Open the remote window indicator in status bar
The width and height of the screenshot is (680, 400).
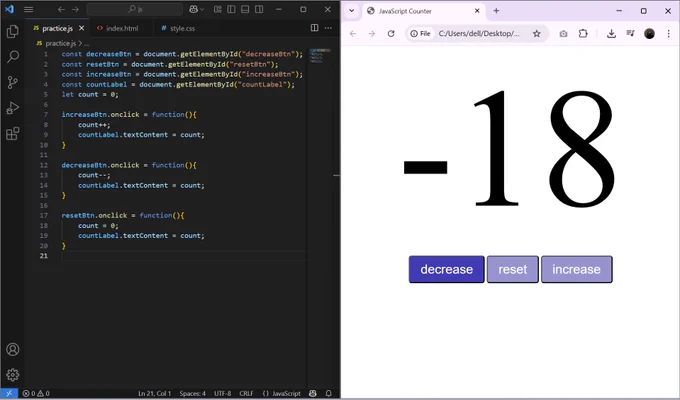pos(9,393)
